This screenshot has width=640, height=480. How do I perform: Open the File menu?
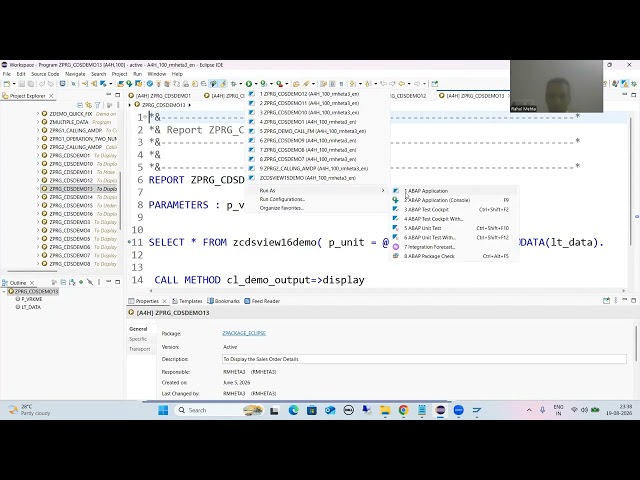coord(7,74)
